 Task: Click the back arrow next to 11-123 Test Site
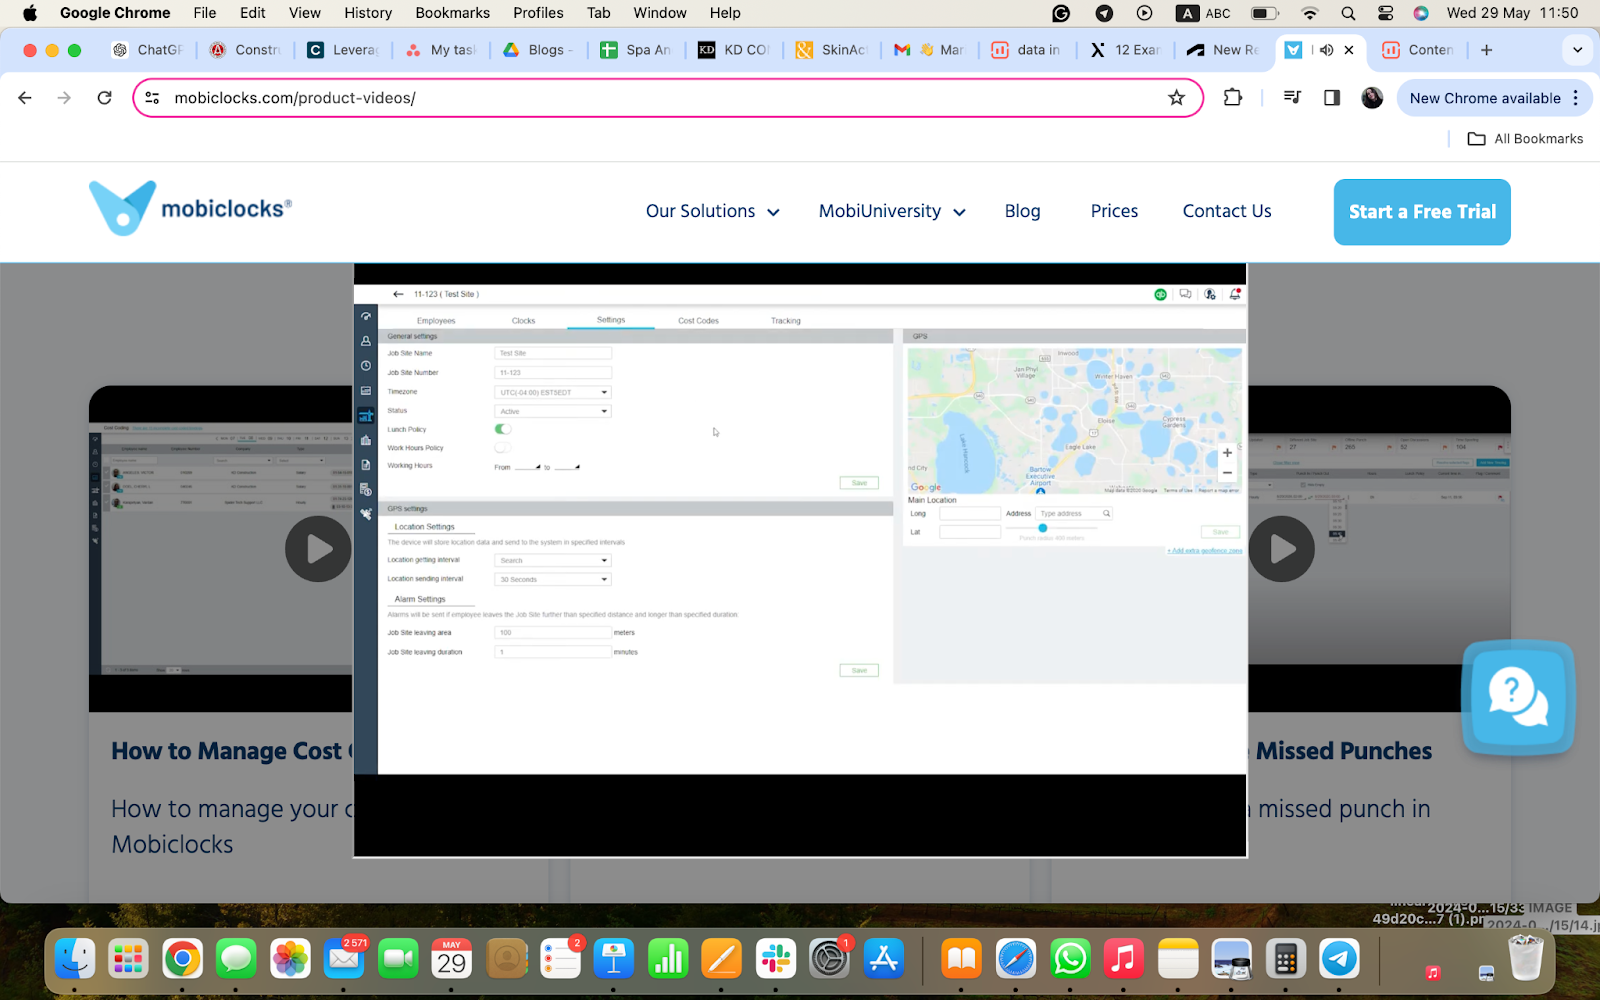tap(398, 294)
